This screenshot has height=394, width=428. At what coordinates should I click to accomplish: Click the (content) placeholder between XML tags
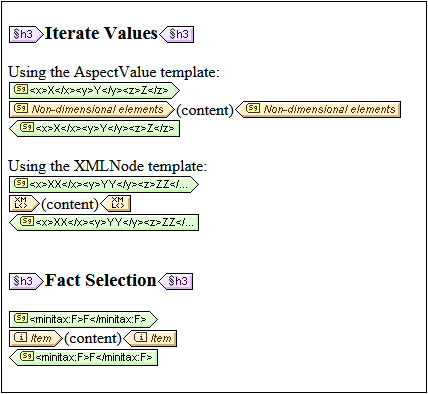70,204
